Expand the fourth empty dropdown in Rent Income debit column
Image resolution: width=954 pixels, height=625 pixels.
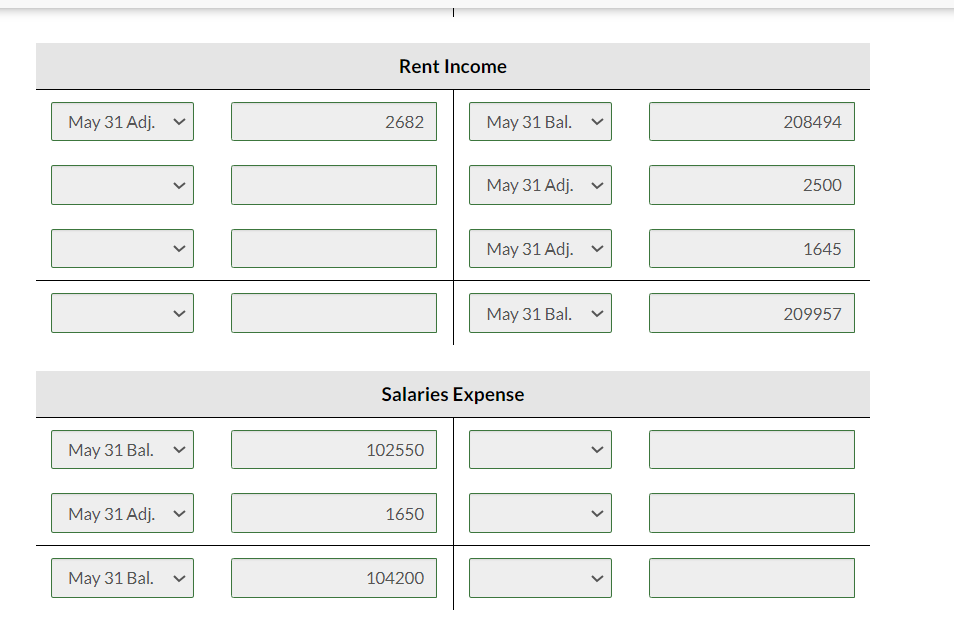[x=122, y=312]
